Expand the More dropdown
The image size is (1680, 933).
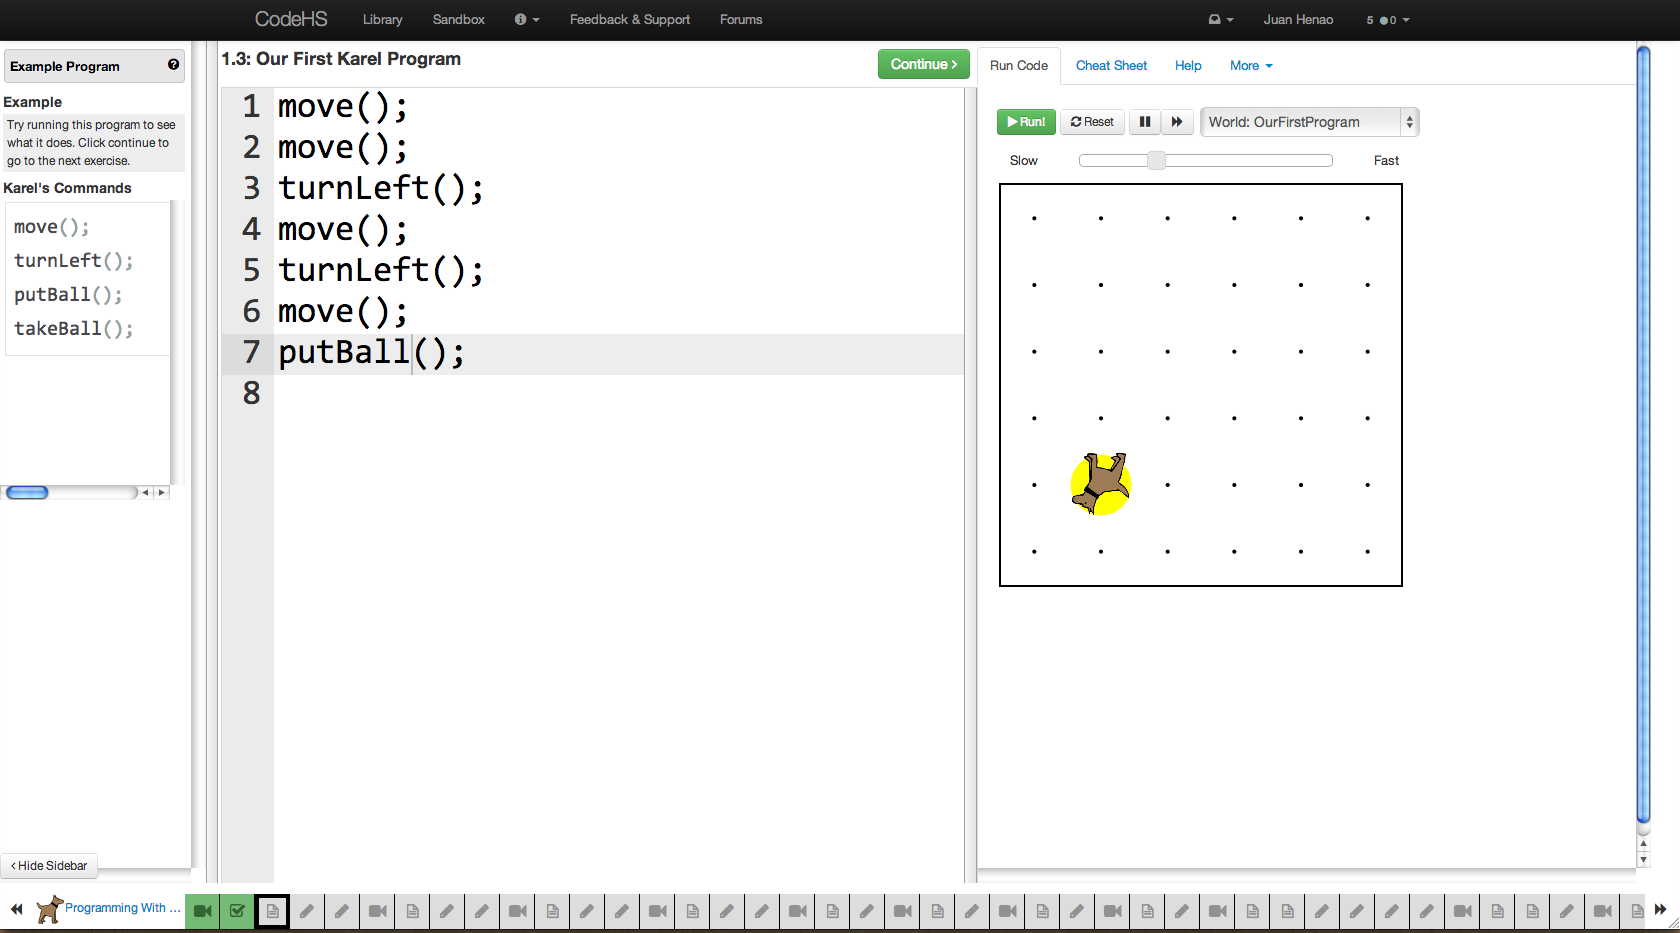tap(1250, 65)
